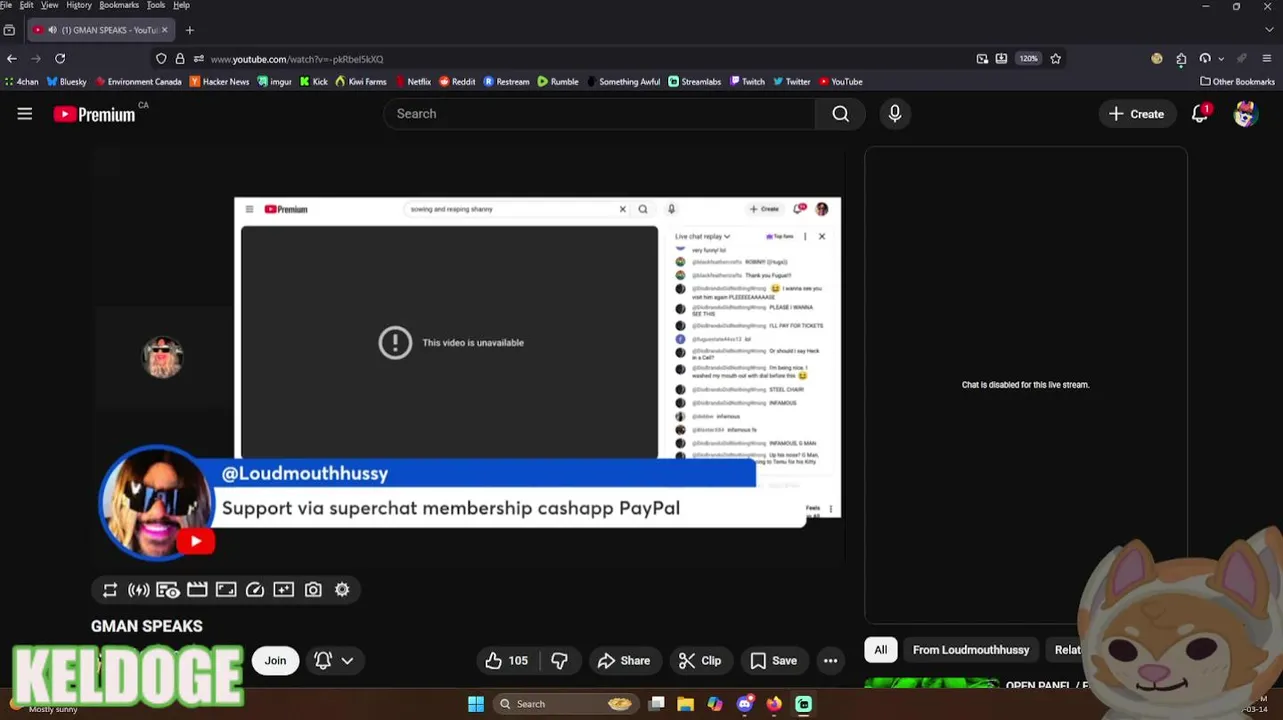Open the Firefox View menu

point(49,5)
